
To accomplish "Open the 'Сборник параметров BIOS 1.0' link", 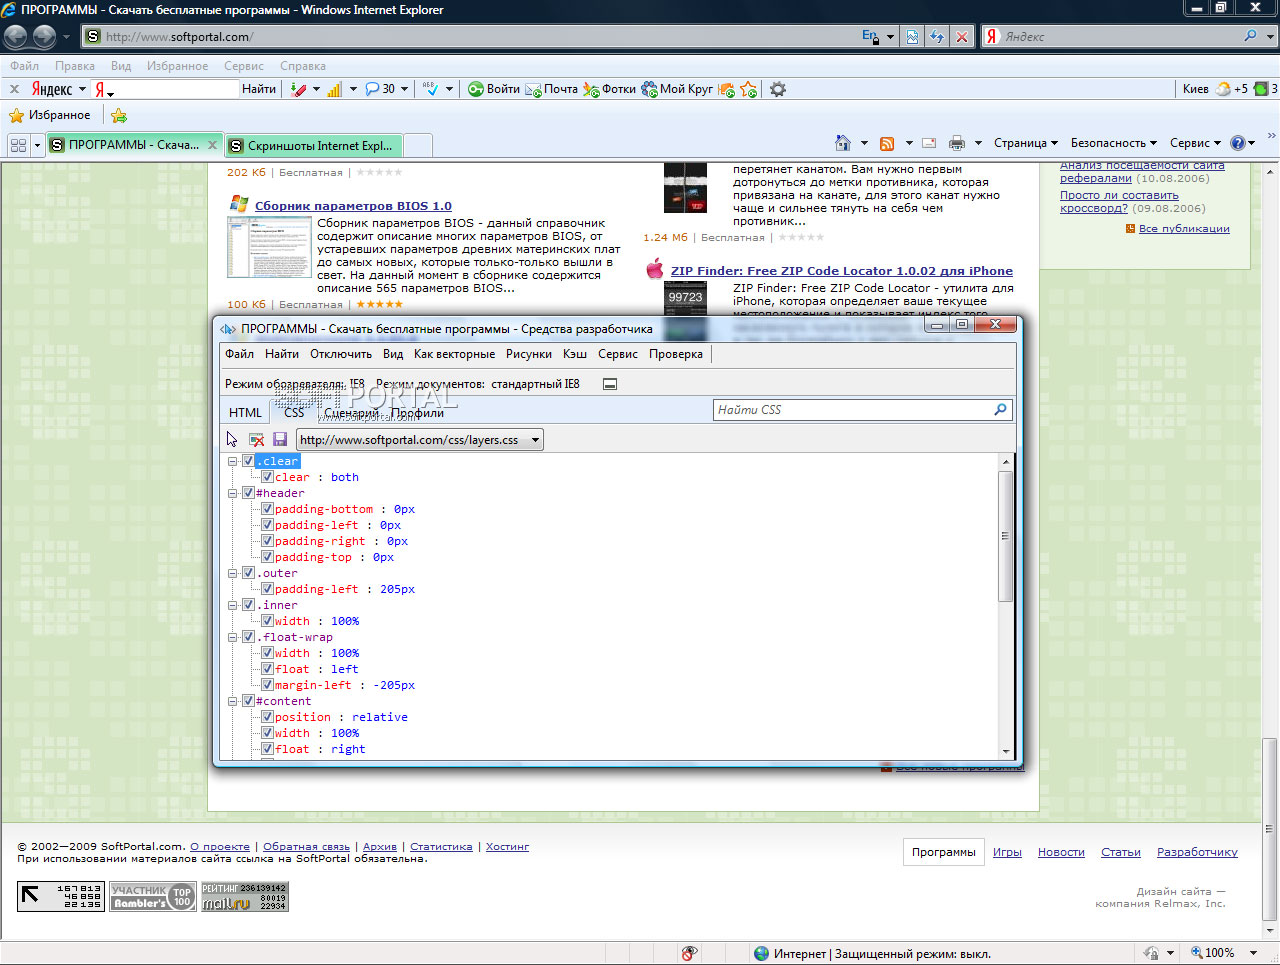I will pos(353,206).
